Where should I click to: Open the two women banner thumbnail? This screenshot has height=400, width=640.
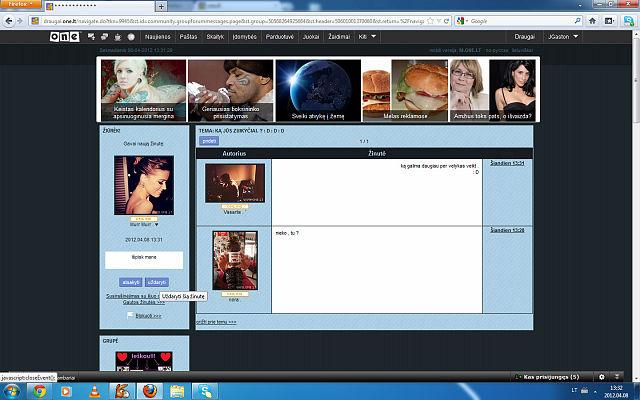[x=493, y=90]
